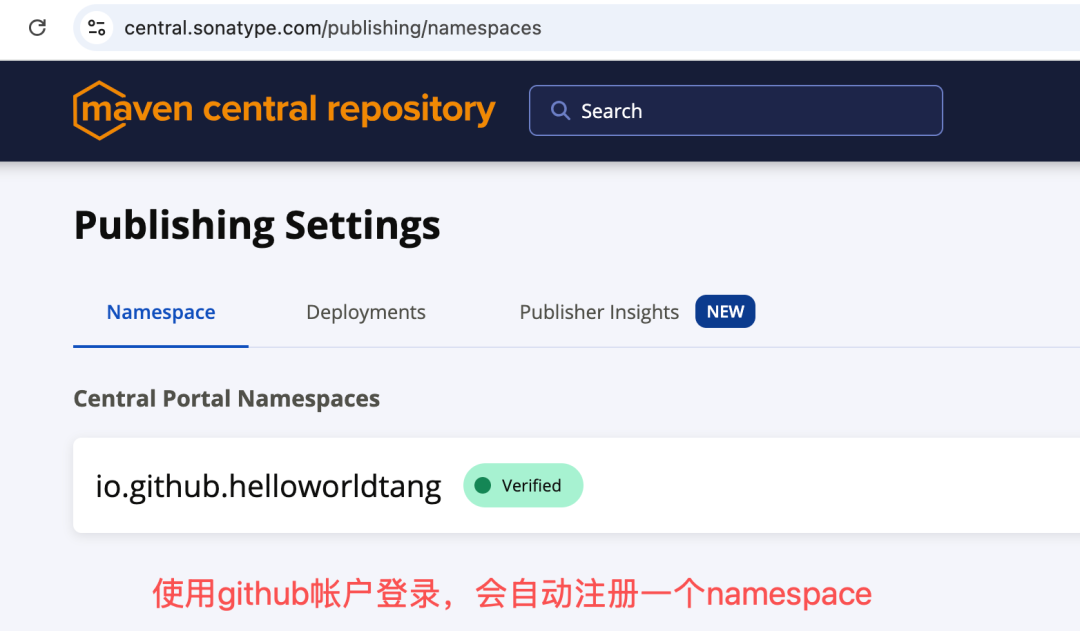Open the Publisher Insights tab
The width and height of the screenshot is (1080, 631).
pos(599,312)
